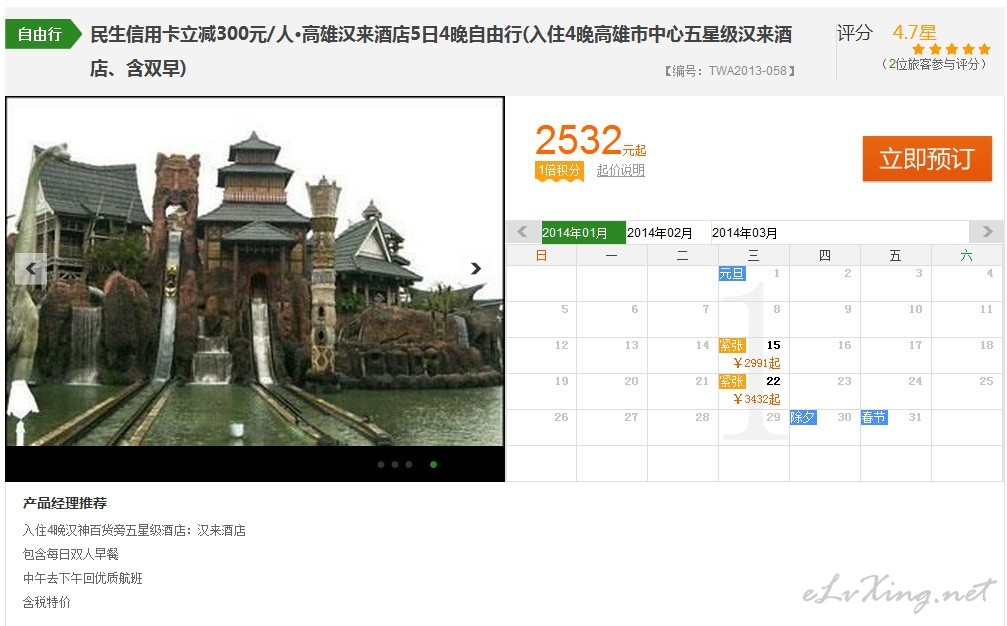1007x626 pixels.
Task: Select the green active slideshow dot
Action: [x=433, y=464]
